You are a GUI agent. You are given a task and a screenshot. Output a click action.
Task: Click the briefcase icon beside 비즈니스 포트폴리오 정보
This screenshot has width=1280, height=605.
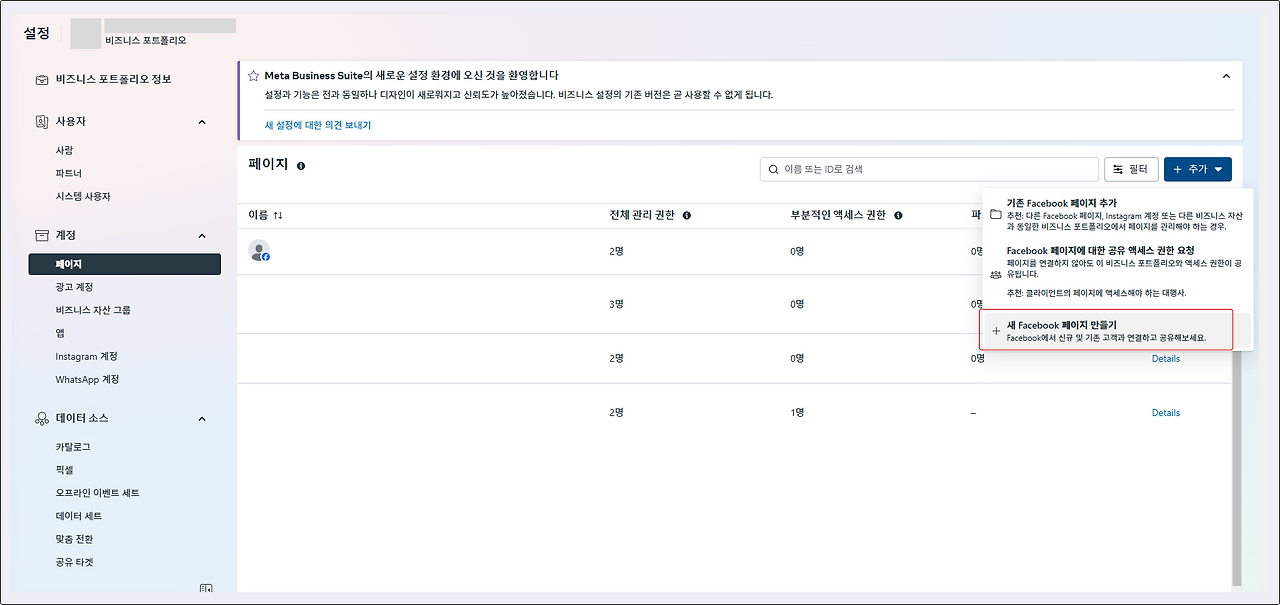42,80
